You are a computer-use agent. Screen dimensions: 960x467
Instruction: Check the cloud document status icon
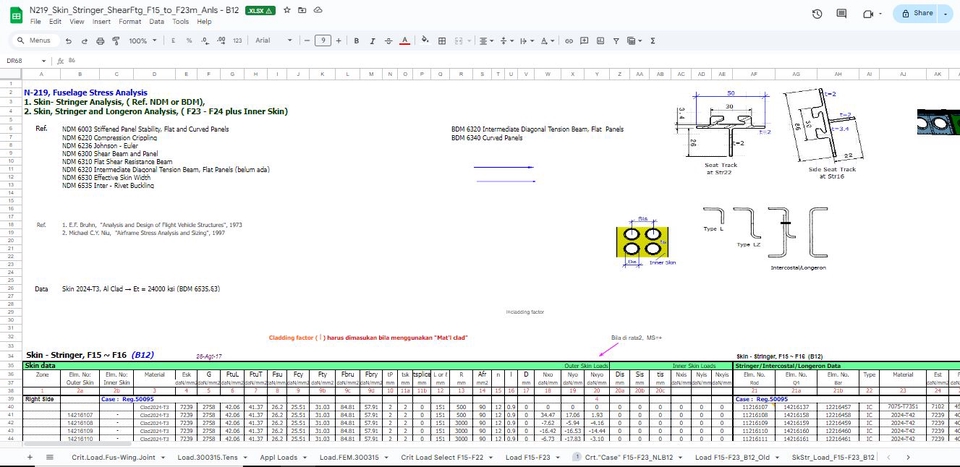(318, 10)
